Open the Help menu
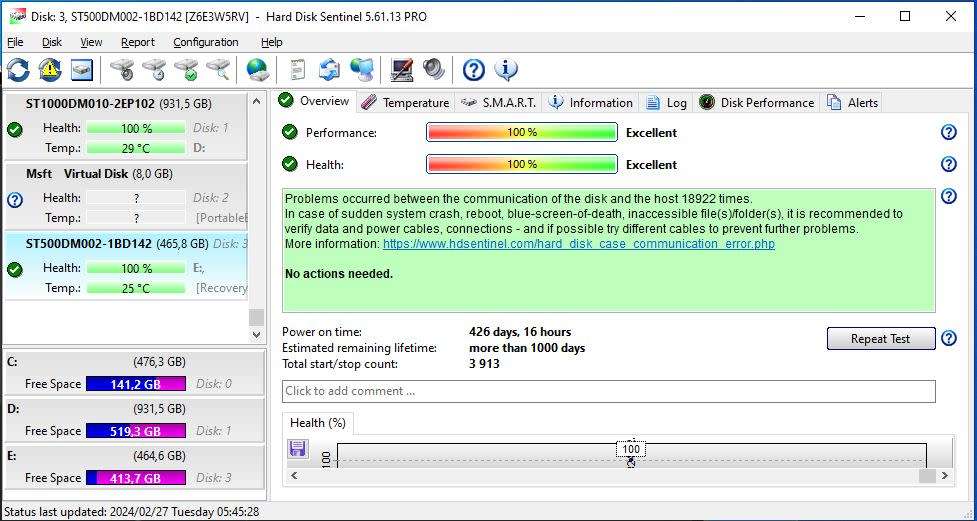The width and height of the screenshot is (977, 521). coord(271,42)
